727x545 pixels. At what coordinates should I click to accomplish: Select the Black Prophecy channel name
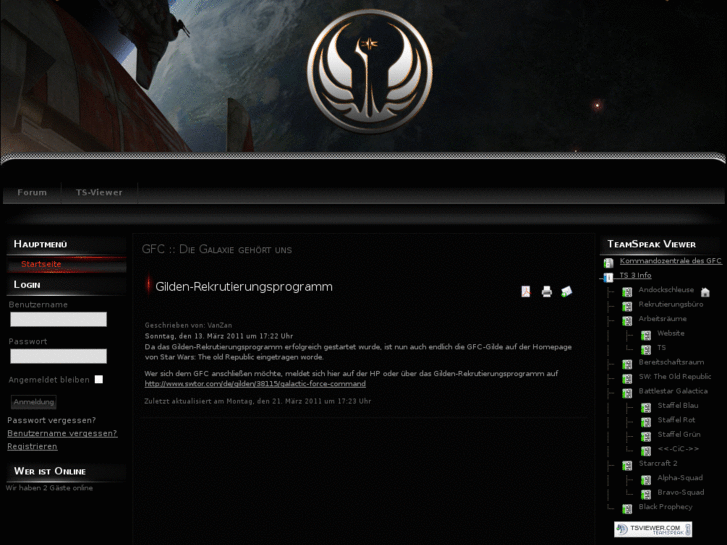[665, 507]
